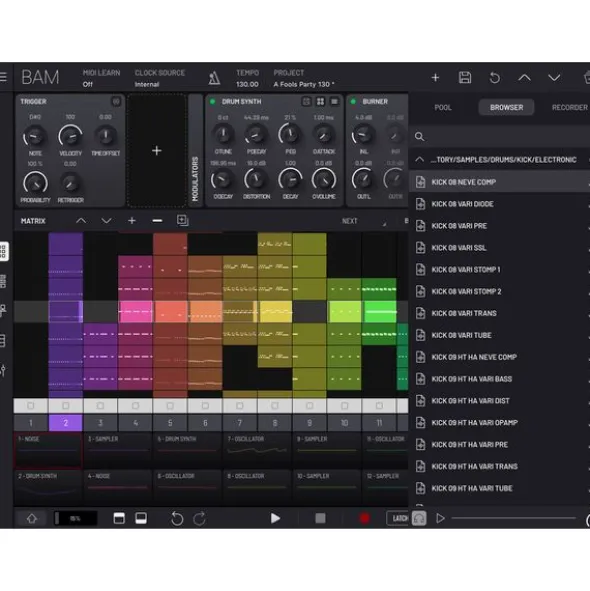Check the box above column 5

(170, 406)
